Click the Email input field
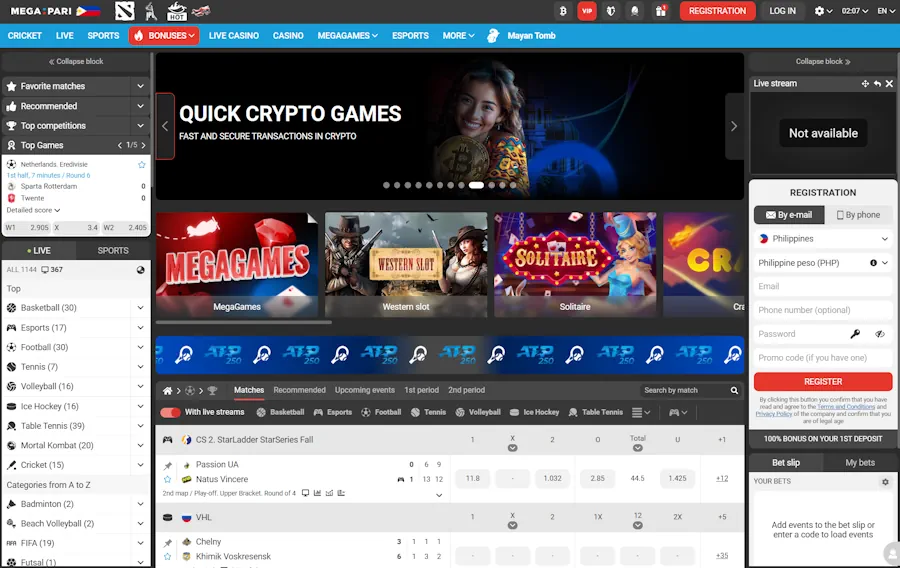Image resolution: width=900 pixels, height=568 pixels. coord(823,286)
